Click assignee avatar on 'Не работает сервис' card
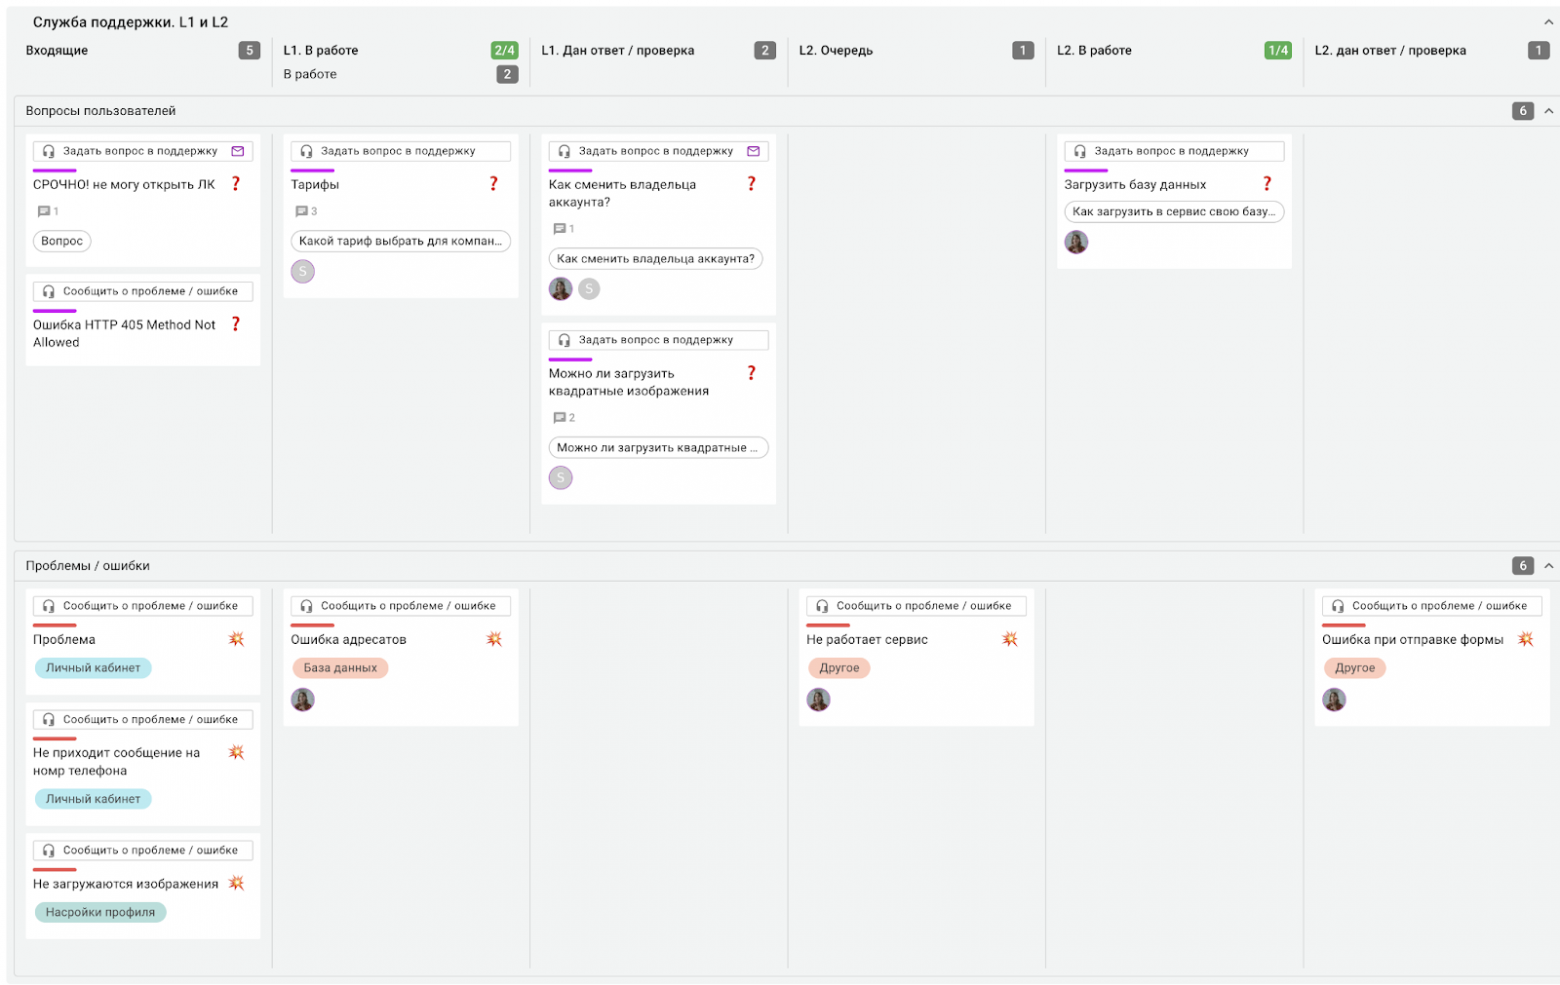Screen dimensions: 1560x985 pyautogui.click(x=818, y=700)
